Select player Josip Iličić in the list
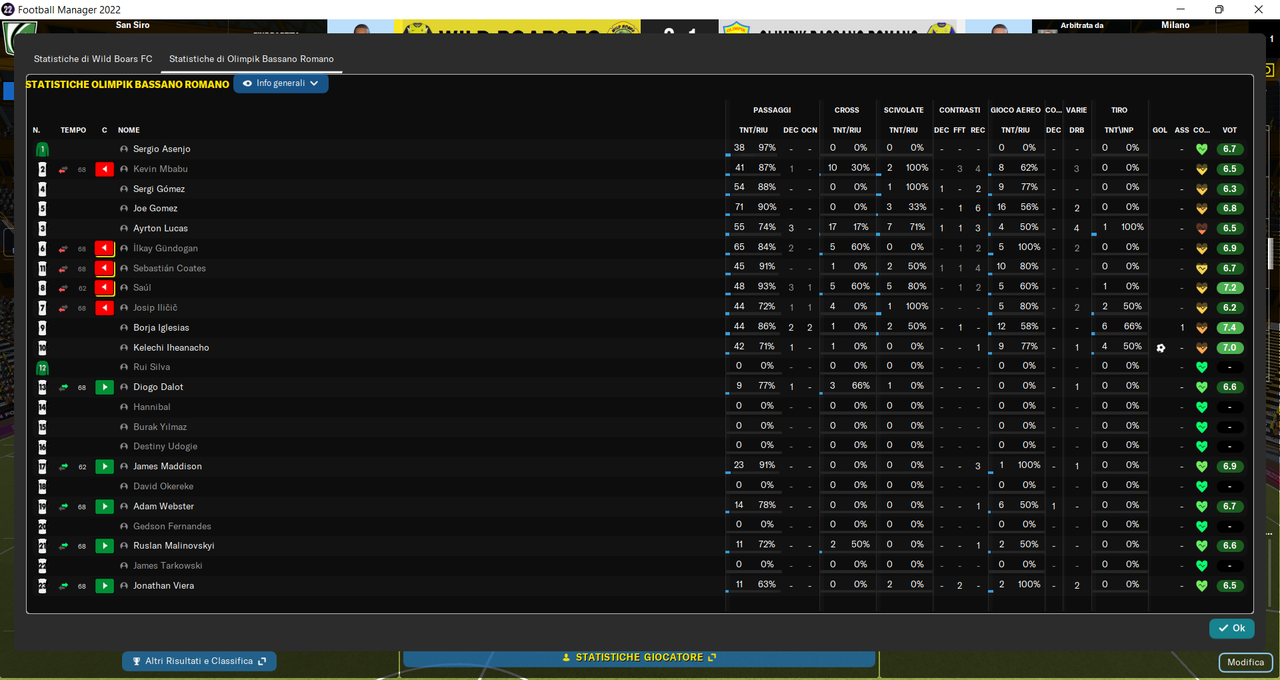Image resolution: width=1280 pixels, height=680 pixels. coord(155,308)
